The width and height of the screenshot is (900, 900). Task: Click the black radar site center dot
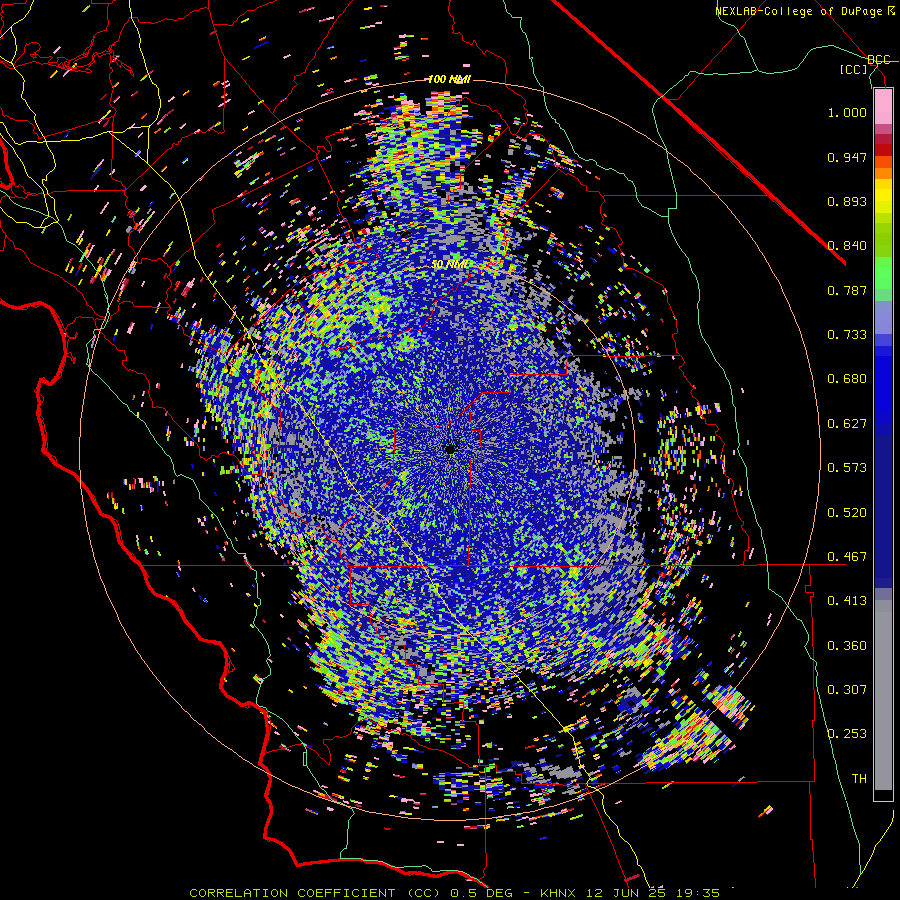coord(450,449)
